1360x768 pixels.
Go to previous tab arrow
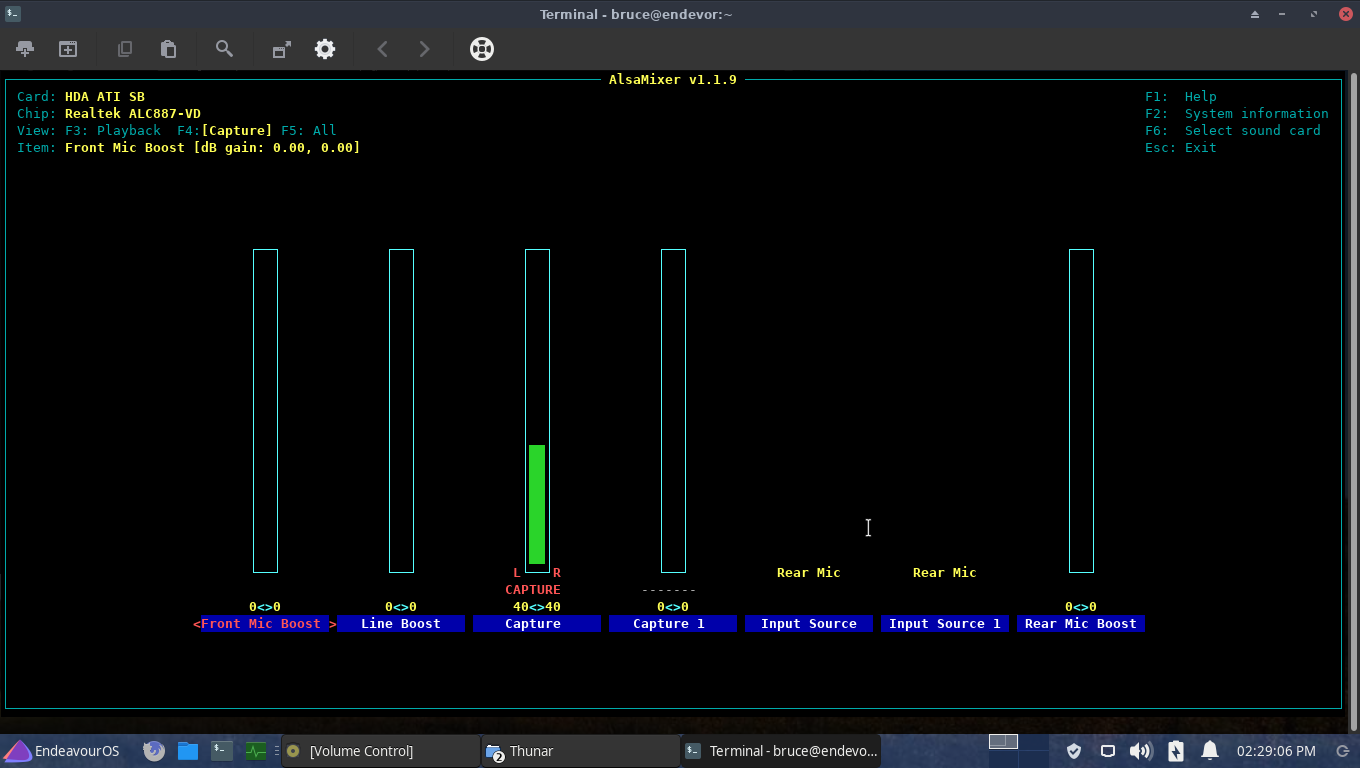(x=382, y=49)
